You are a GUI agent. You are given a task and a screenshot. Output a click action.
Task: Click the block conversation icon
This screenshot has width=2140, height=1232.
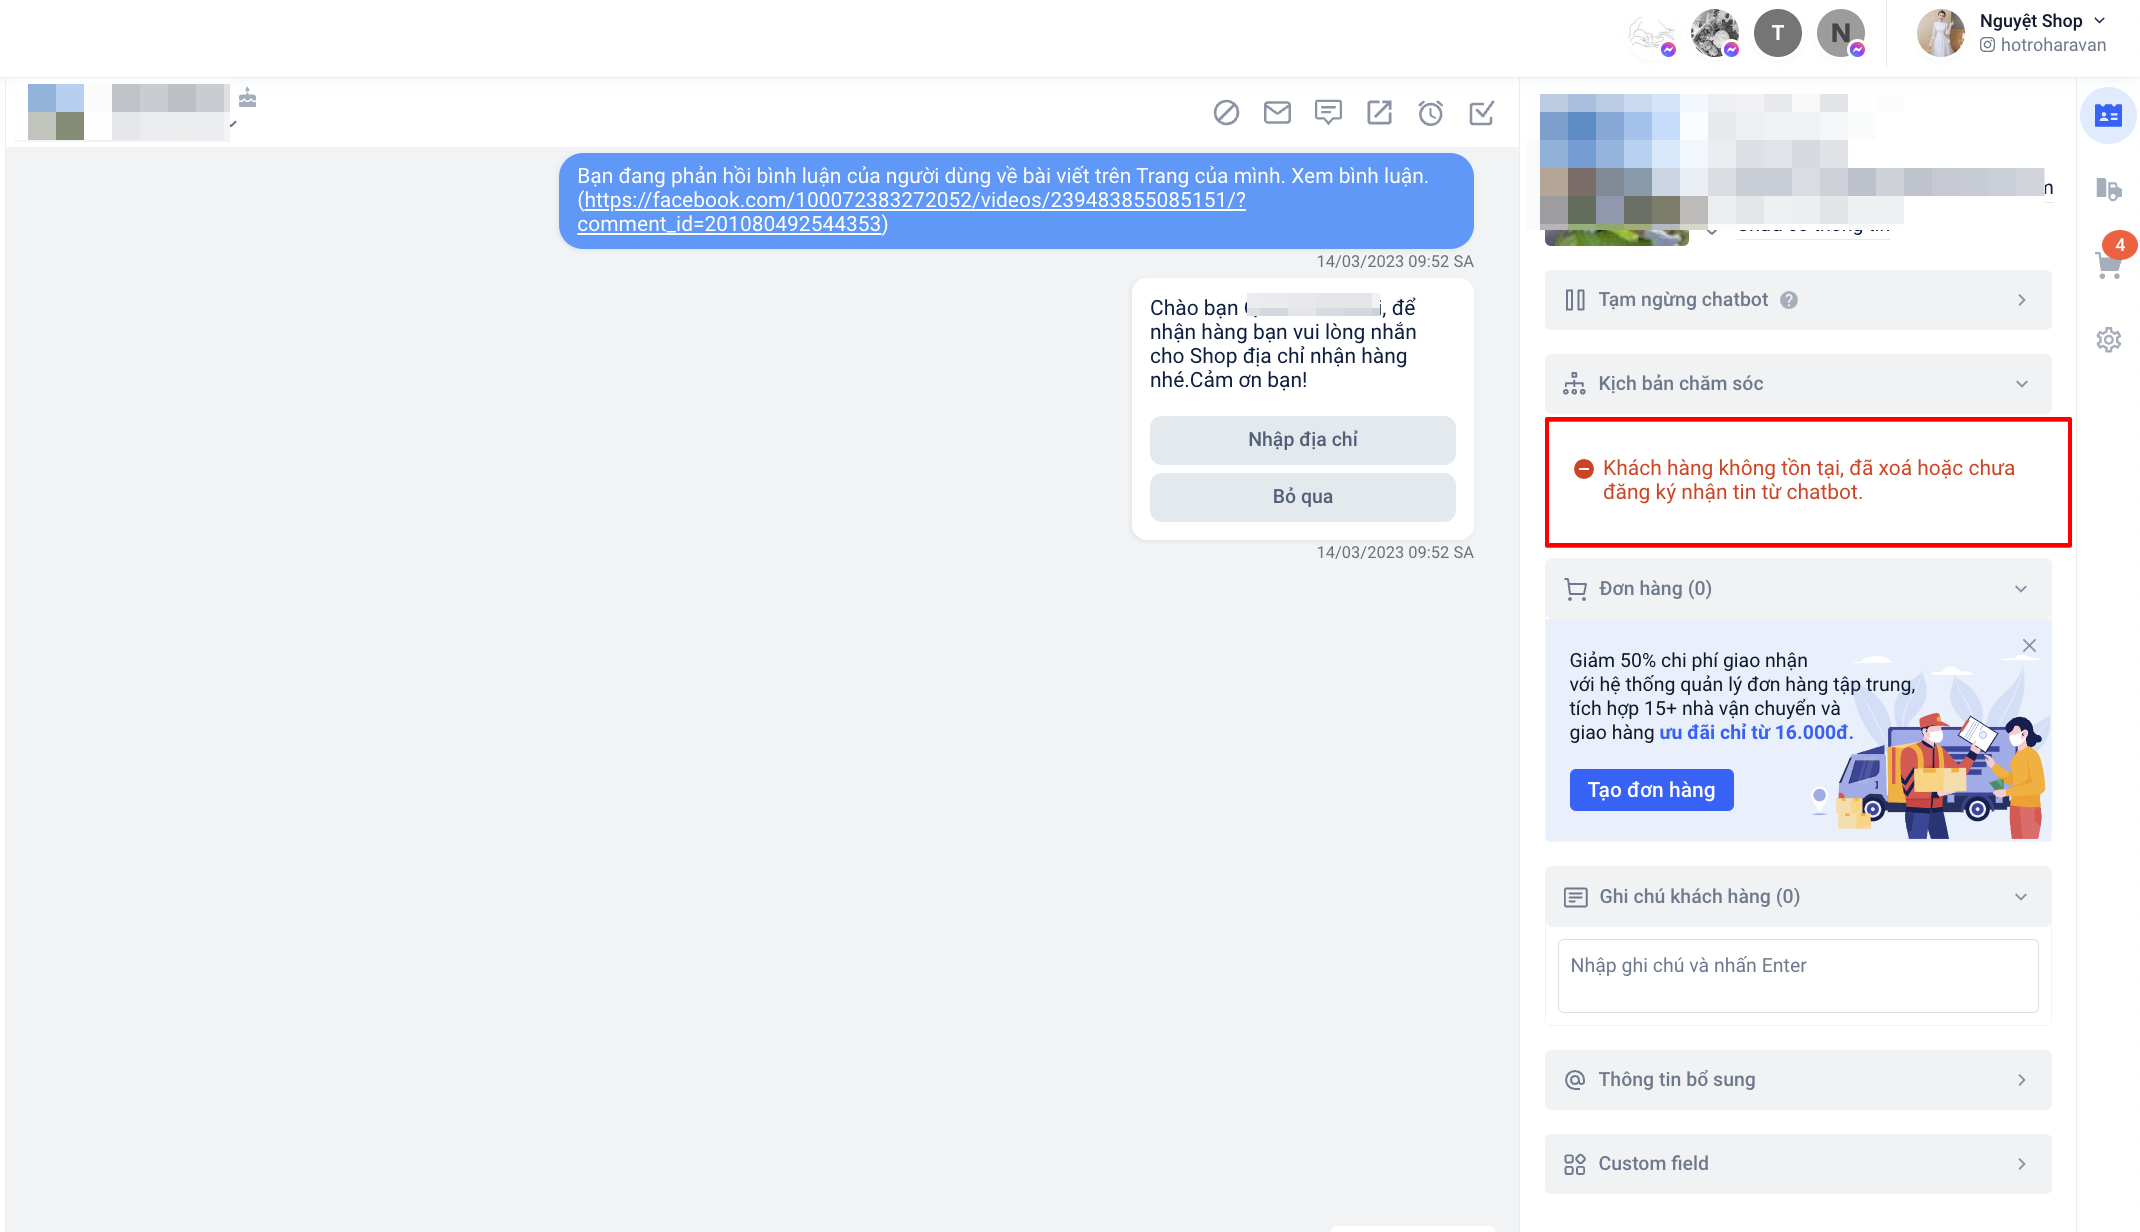tap(1226, 113)
